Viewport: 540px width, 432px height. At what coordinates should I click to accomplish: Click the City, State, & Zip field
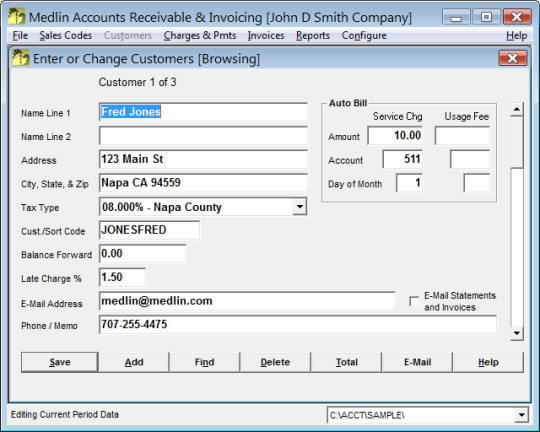tap(203, 183)
